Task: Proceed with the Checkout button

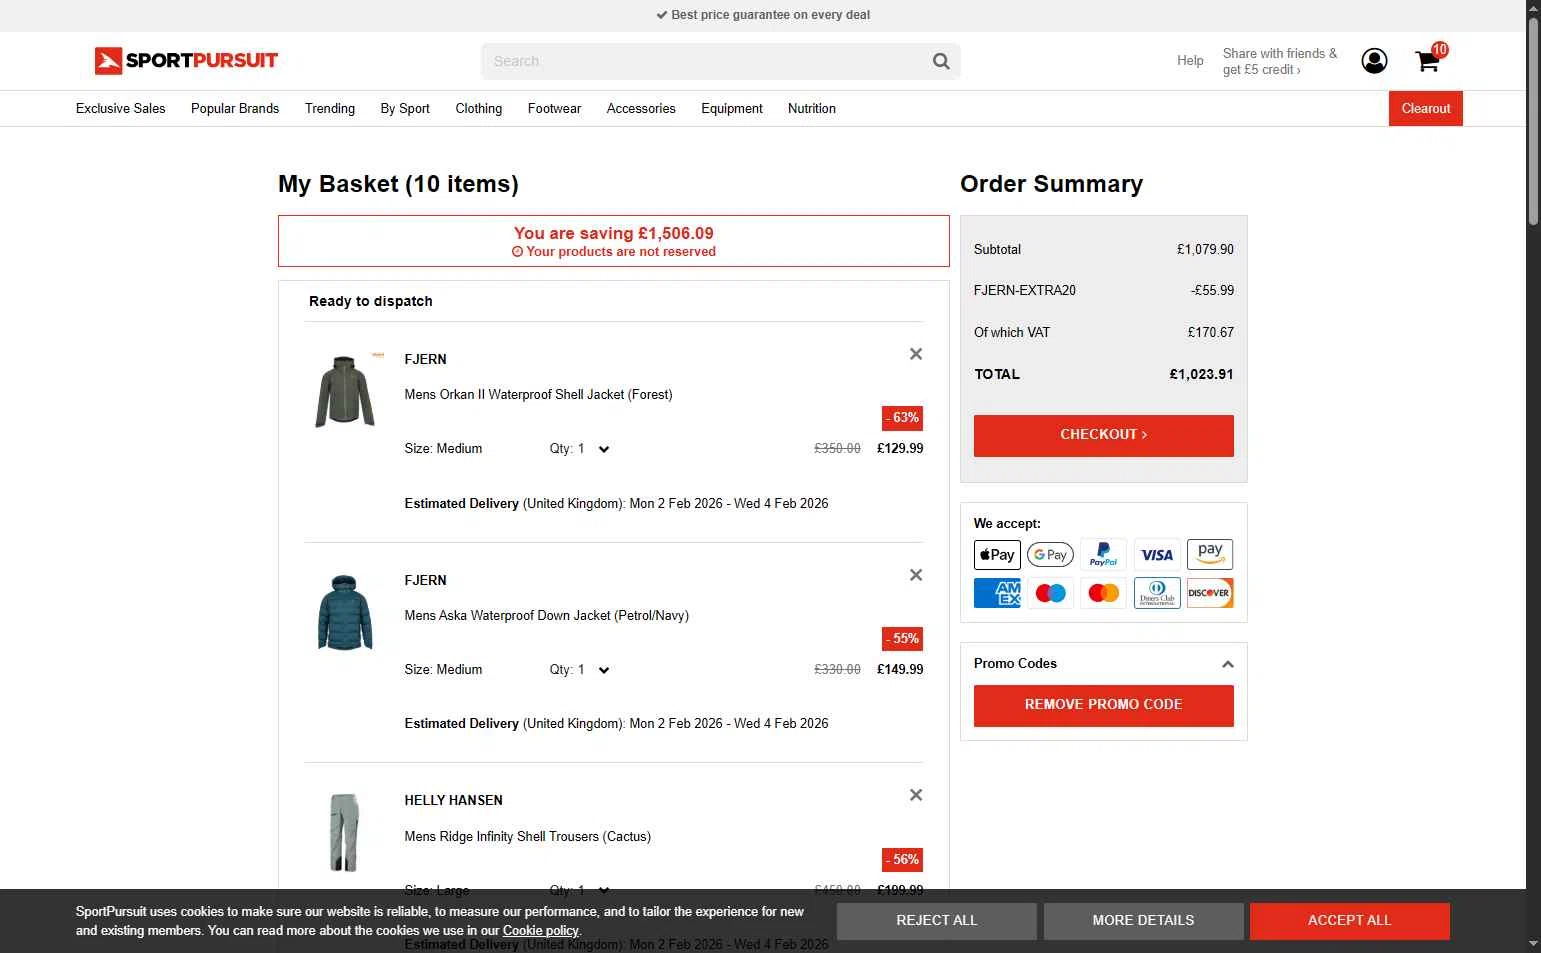Action: pos(1103,435)
